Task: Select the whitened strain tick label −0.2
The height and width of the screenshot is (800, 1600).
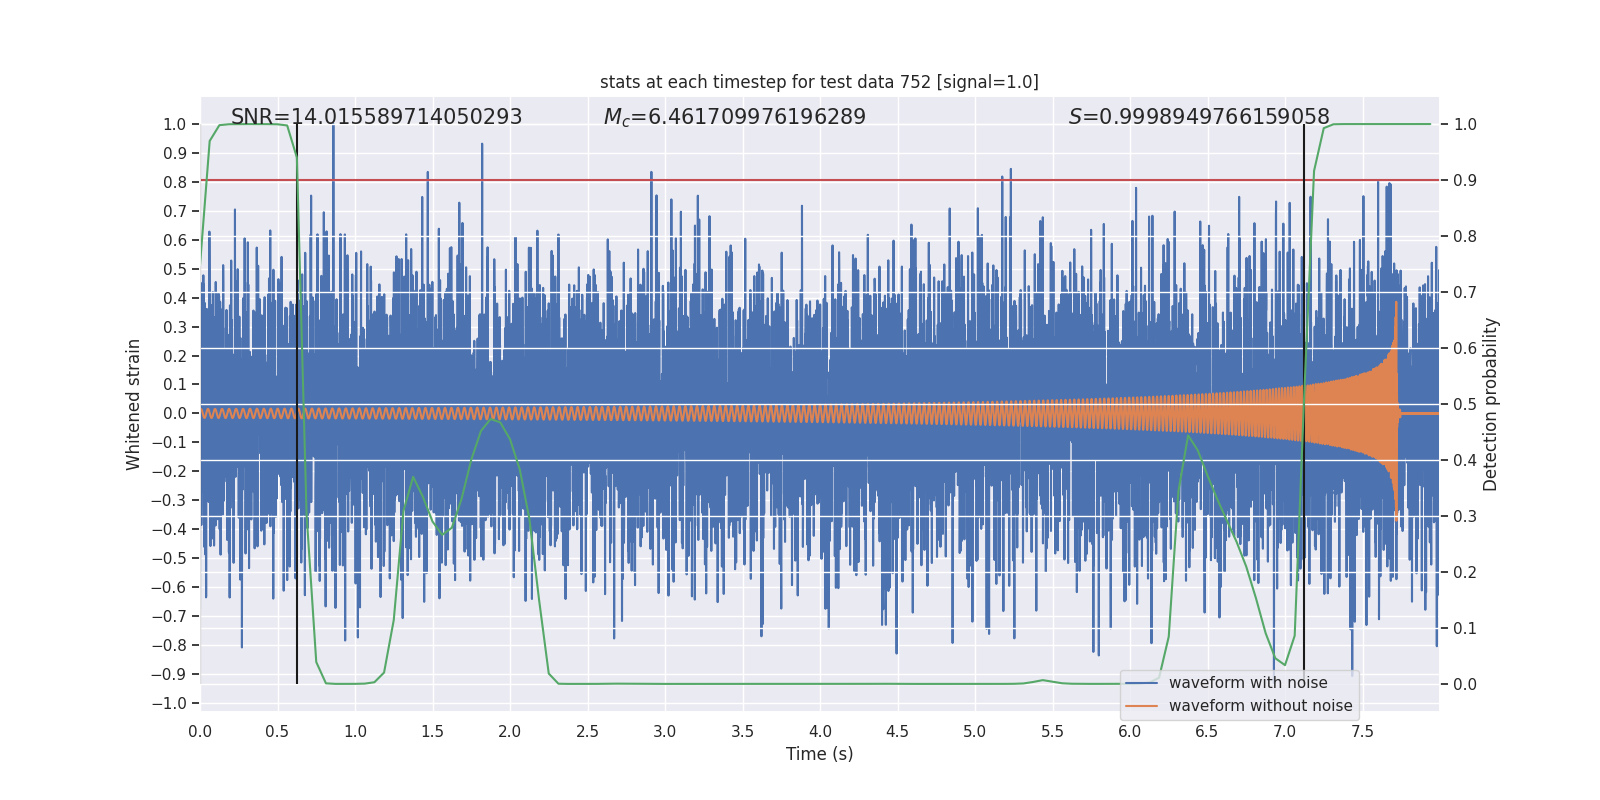Action: pos(169,472)
